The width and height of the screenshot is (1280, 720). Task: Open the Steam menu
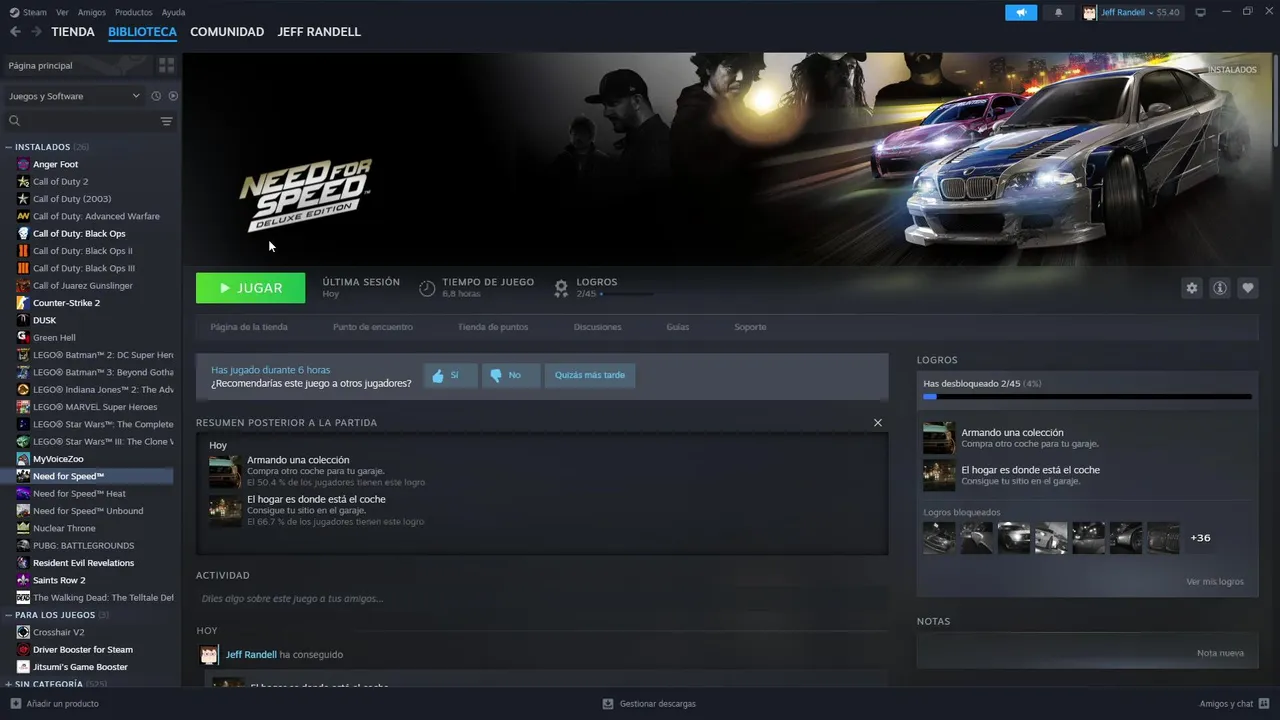(x=28, y=12)
